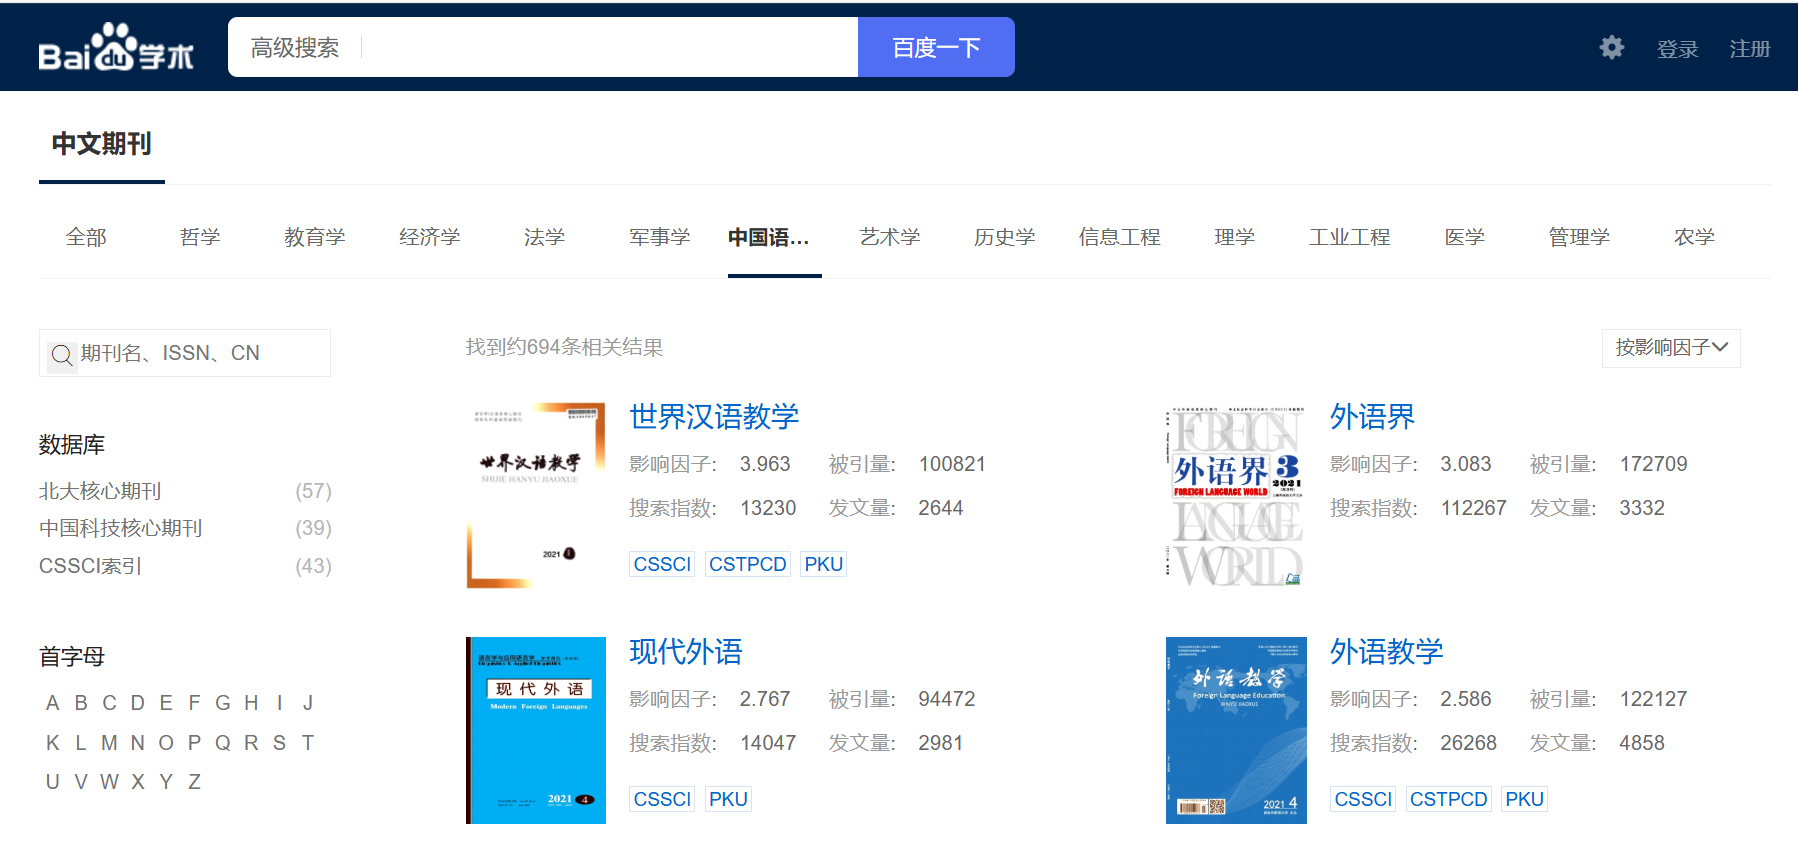Switch to the 教育学 category tab
The height and width of the screenshot is (860, 1798).
click(314, 237)
